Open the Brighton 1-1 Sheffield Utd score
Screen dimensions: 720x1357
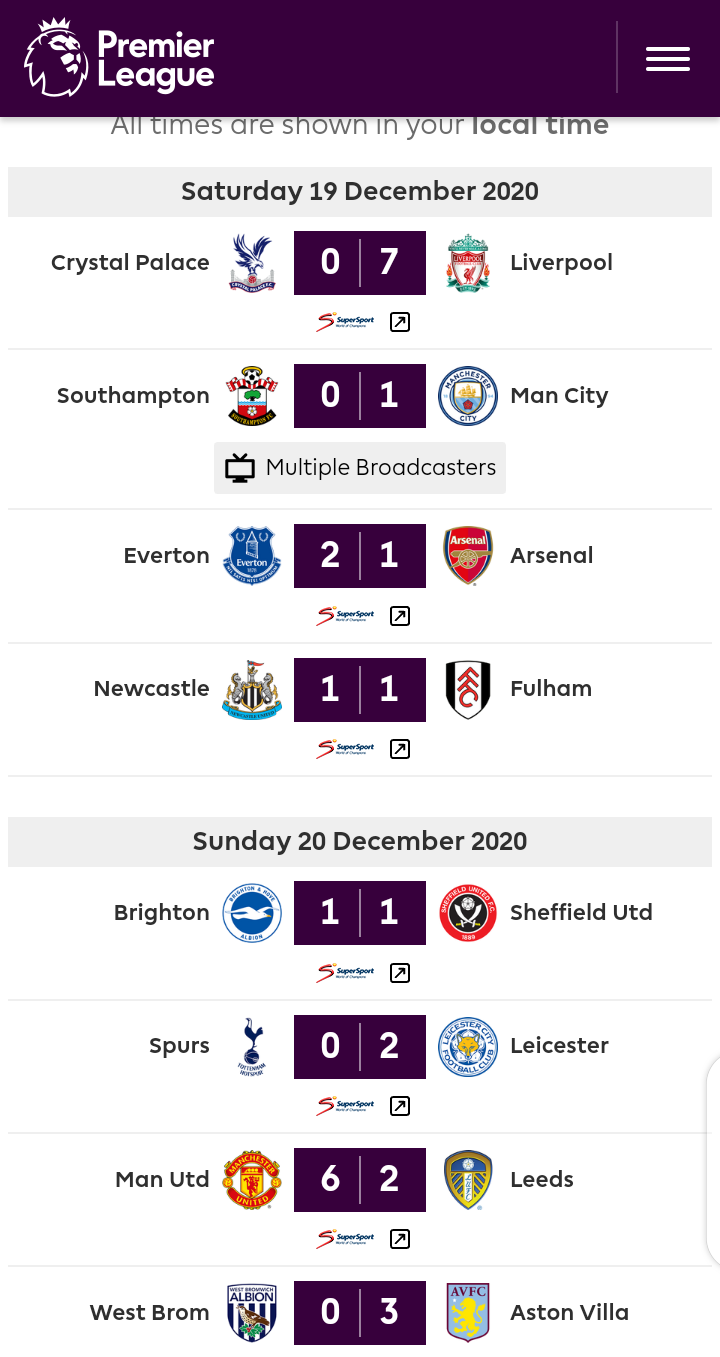360,913
